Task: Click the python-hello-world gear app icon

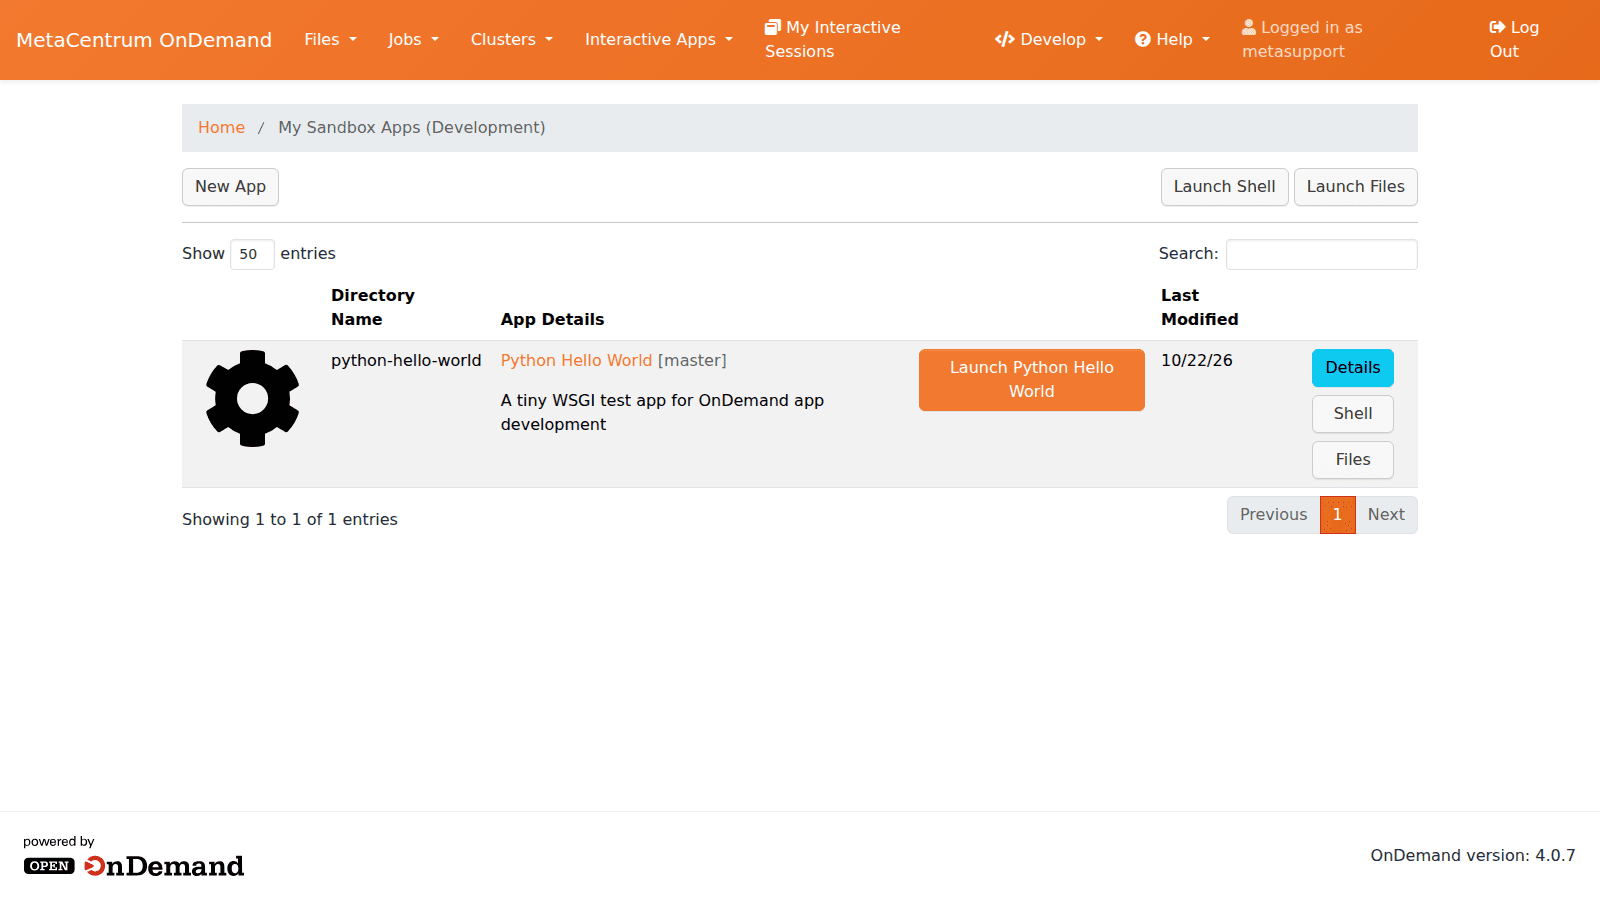Action: [x=252, y=398]
